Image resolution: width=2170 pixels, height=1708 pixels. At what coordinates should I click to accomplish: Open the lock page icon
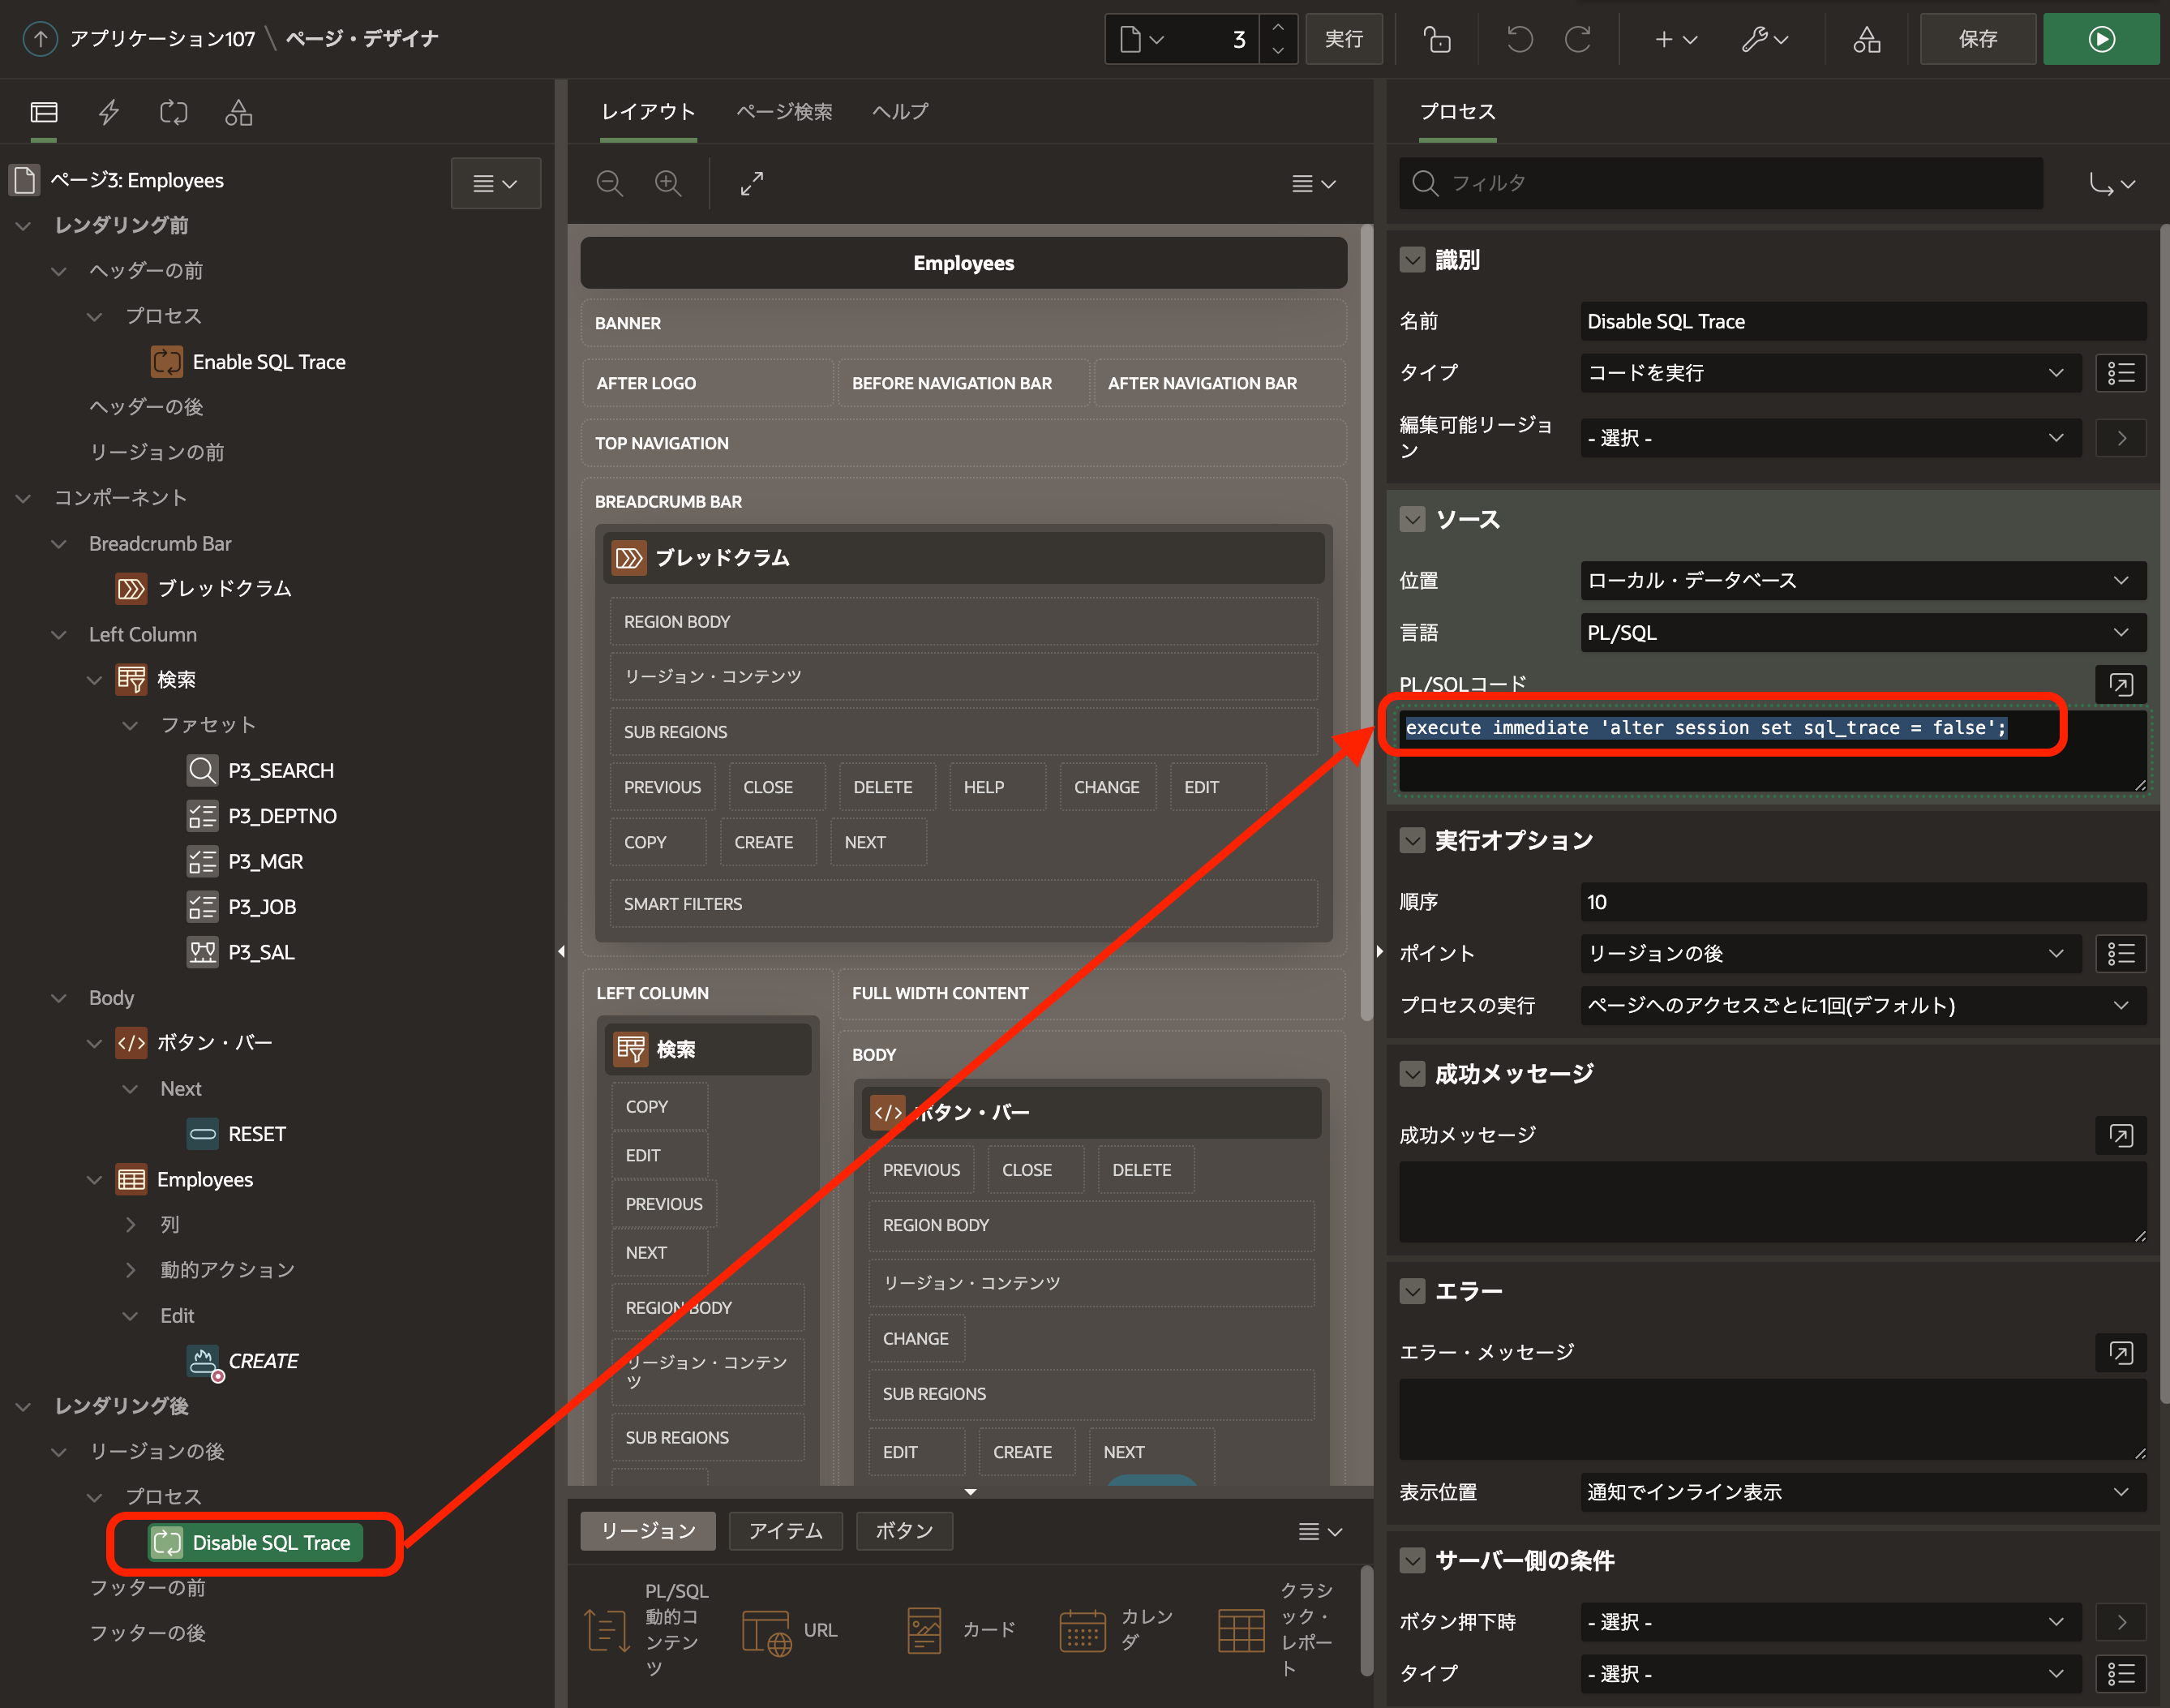[1437, 39]
